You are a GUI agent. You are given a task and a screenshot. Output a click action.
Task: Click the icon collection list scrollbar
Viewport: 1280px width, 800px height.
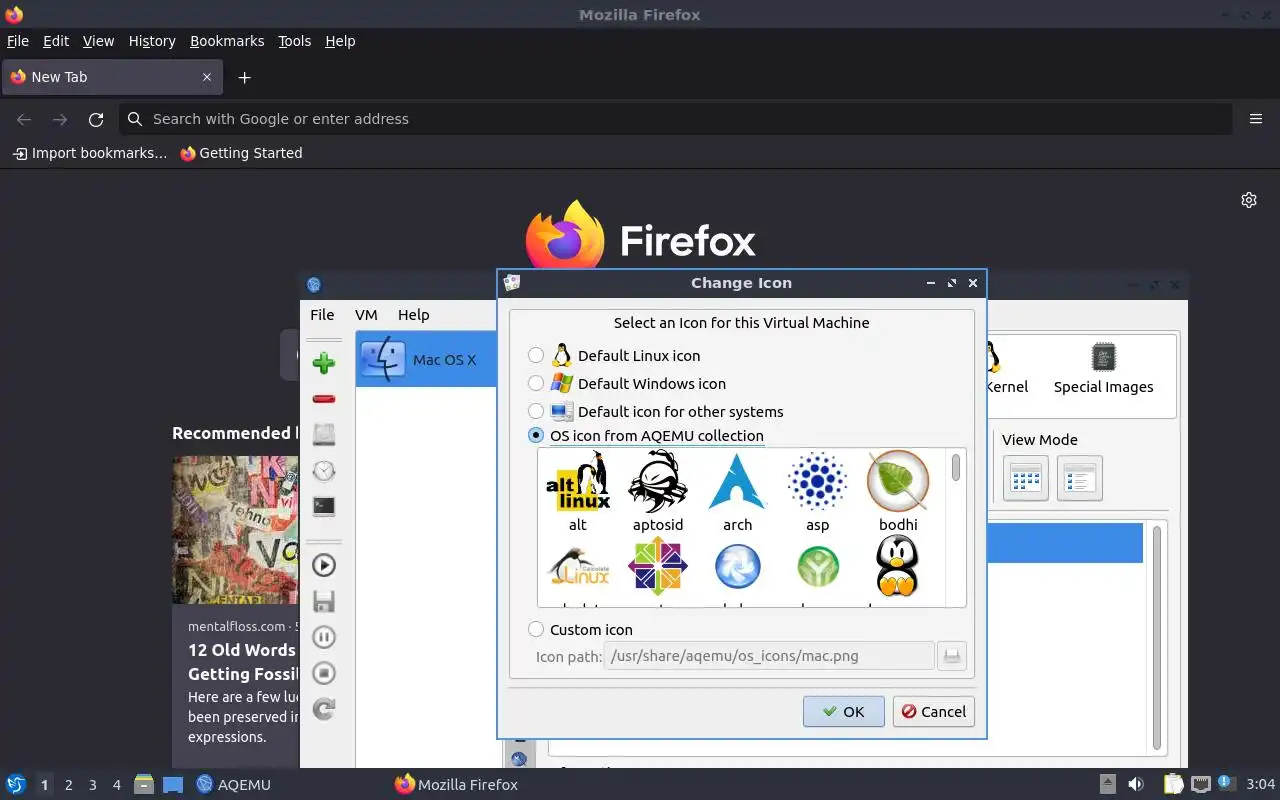[956, 468]
